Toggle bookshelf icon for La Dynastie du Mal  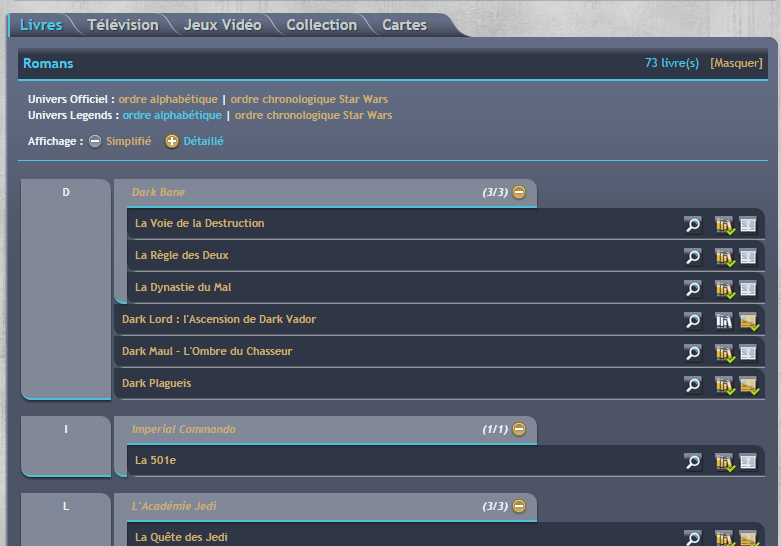pos(724,288)
